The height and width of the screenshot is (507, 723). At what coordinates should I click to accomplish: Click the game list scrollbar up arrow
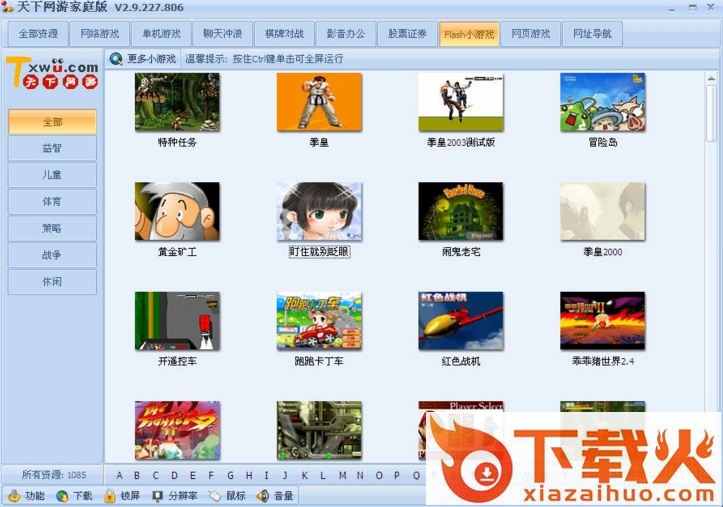click(711, 78)
